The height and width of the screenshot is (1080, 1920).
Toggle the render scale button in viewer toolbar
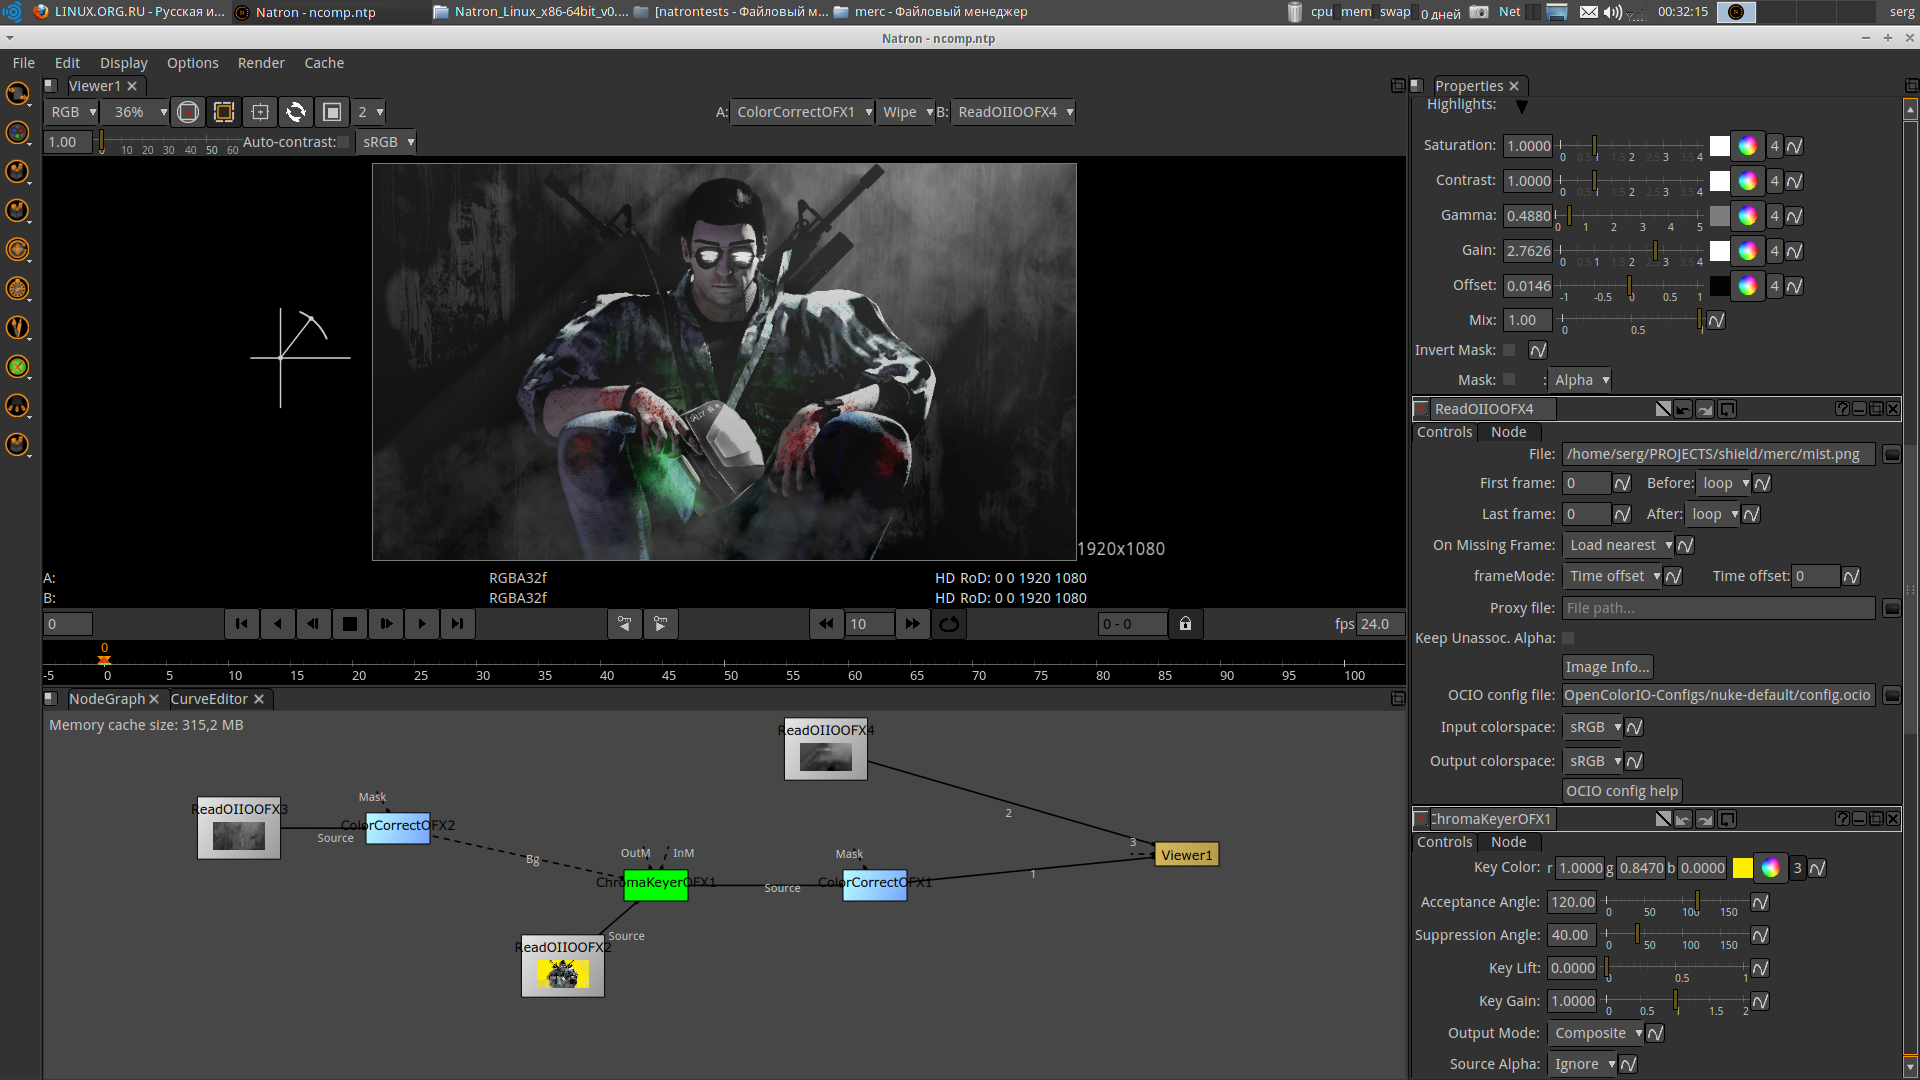[x=332, y=112]
